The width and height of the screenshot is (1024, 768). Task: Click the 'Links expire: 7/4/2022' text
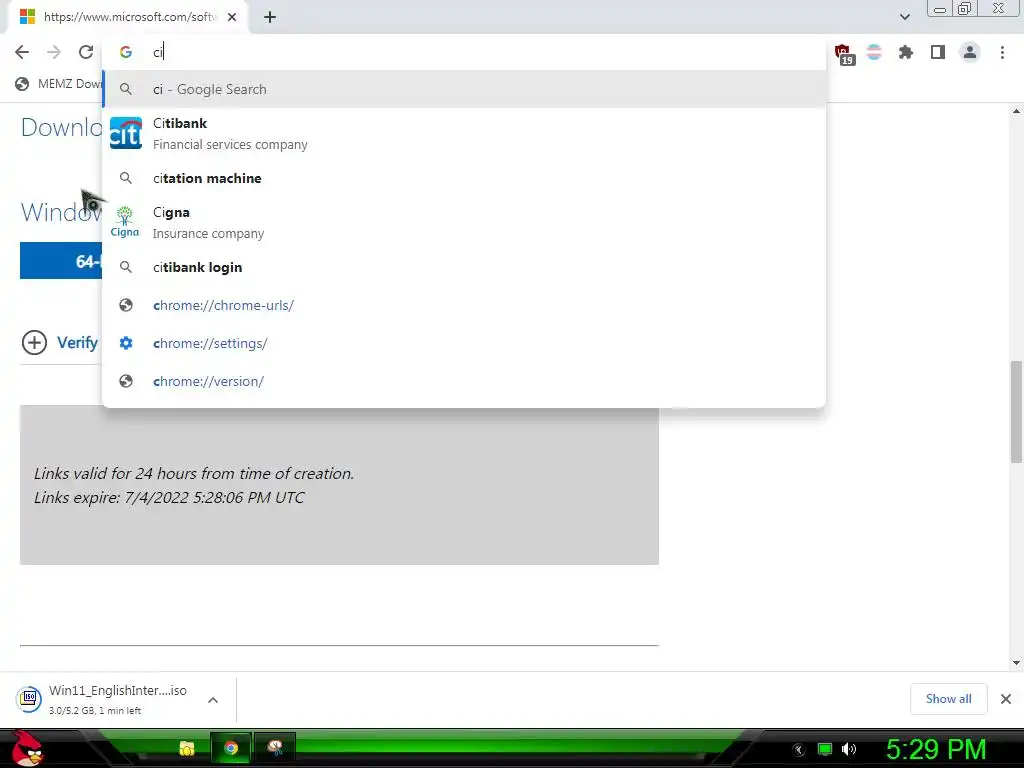click(168, 498)
